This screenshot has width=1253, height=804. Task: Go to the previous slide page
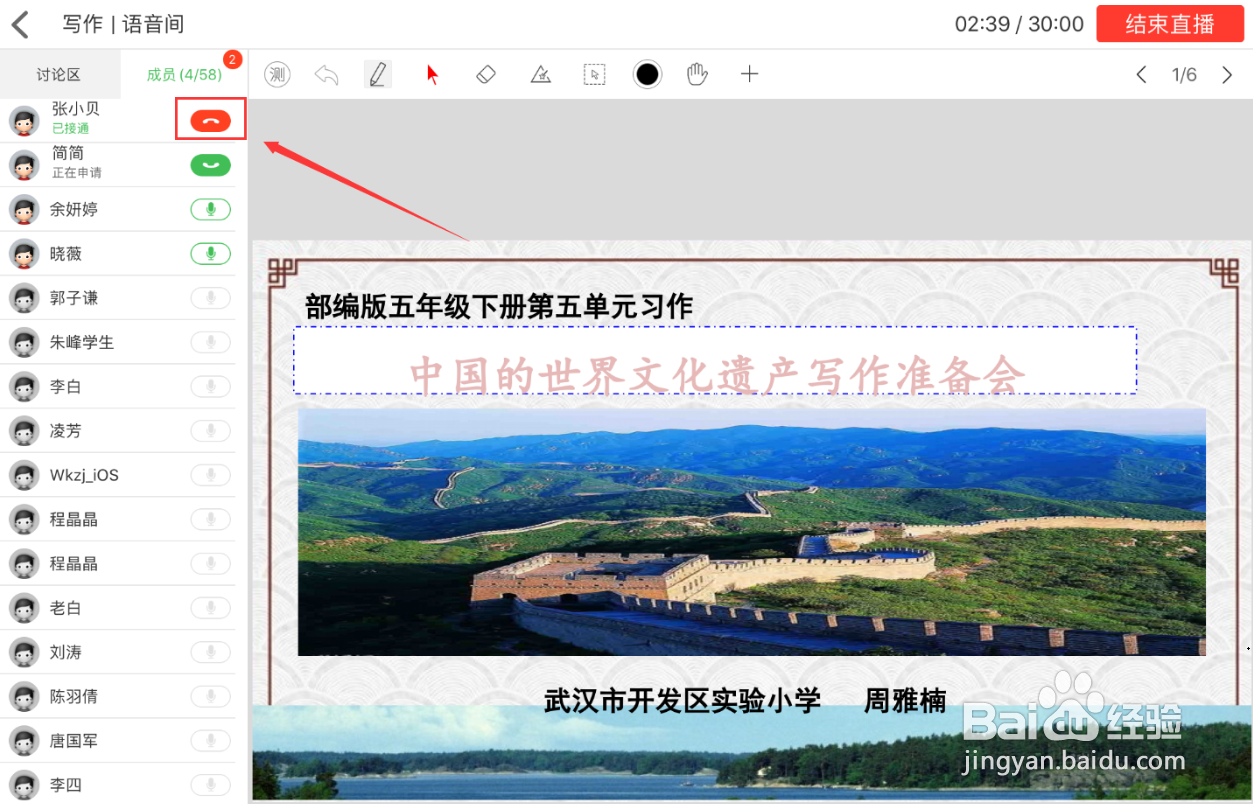tap(1143, 73)
